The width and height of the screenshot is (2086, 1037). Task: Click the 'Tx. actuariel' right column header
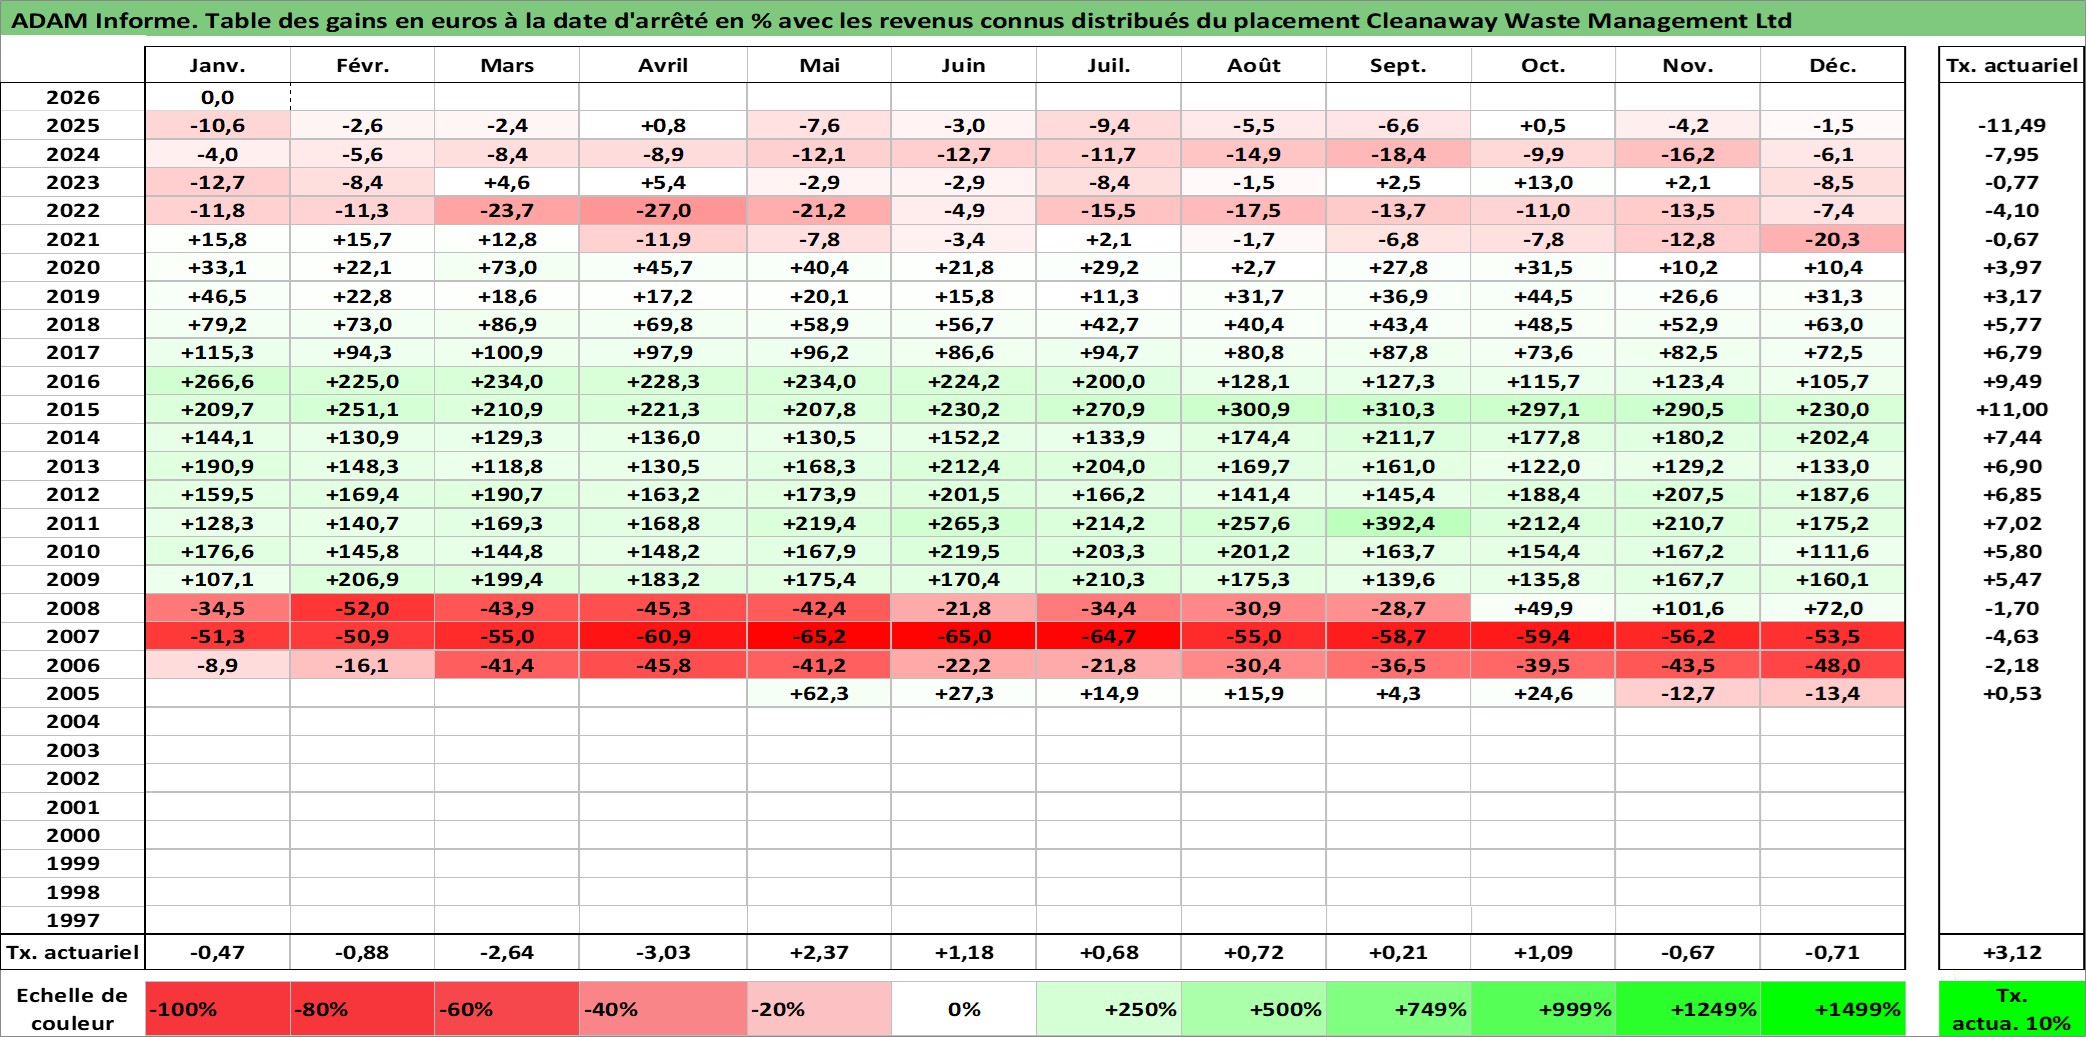[x=2011, y=65]
